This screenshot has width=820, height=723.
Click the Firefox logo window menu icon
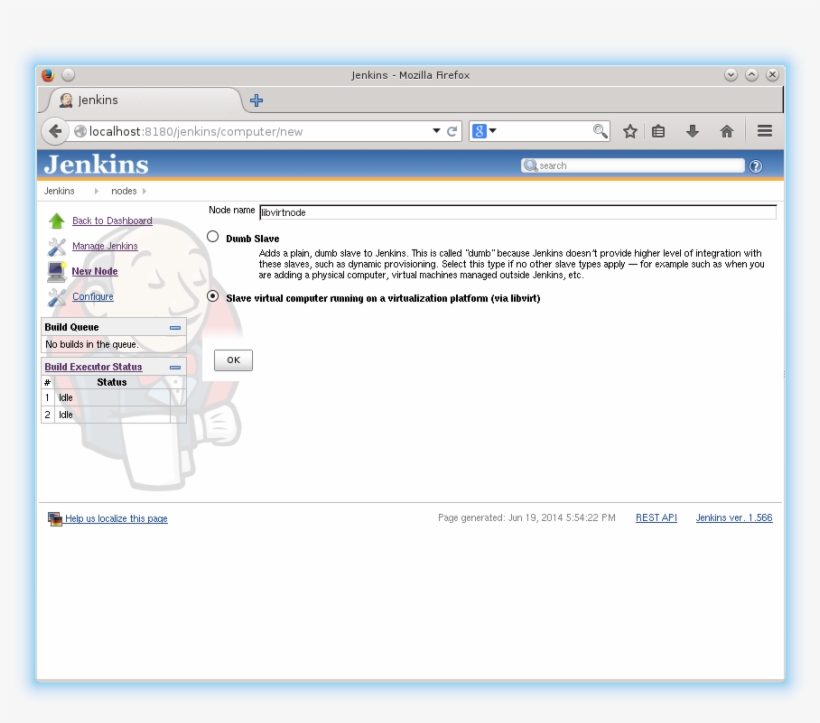coord(48,75)
